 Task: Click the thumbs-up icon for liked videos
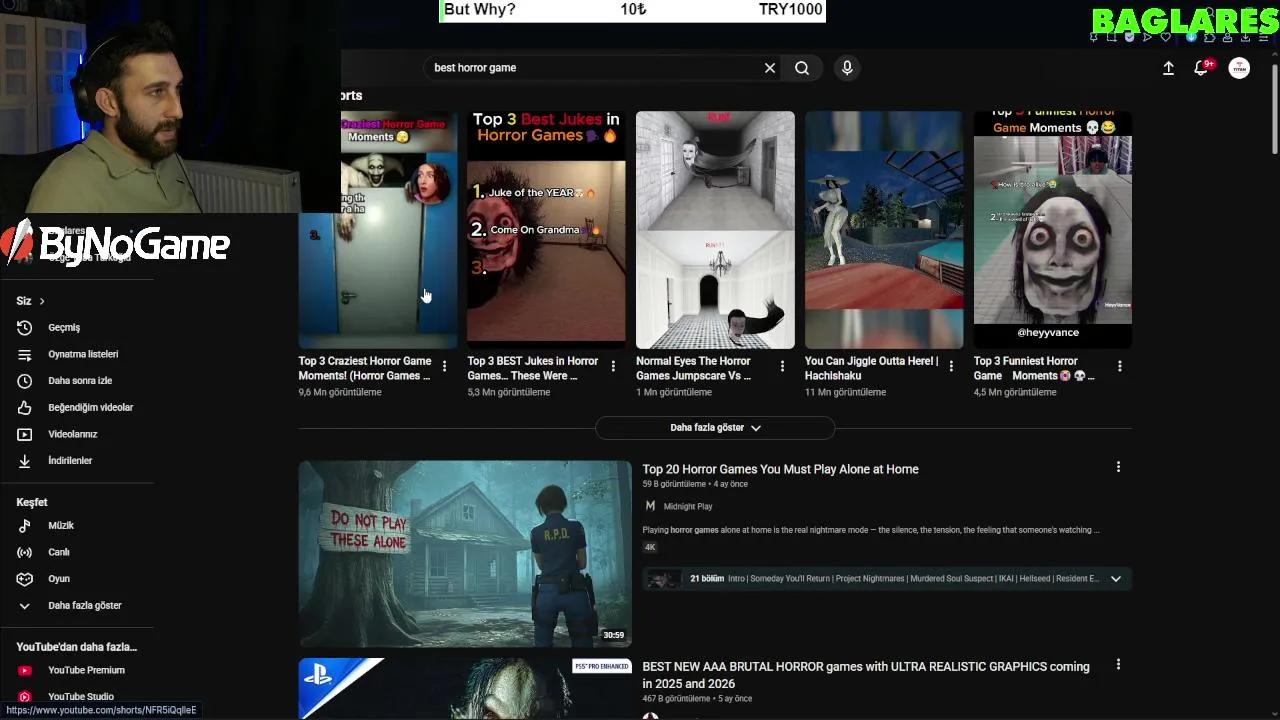(x=25, y=408)
